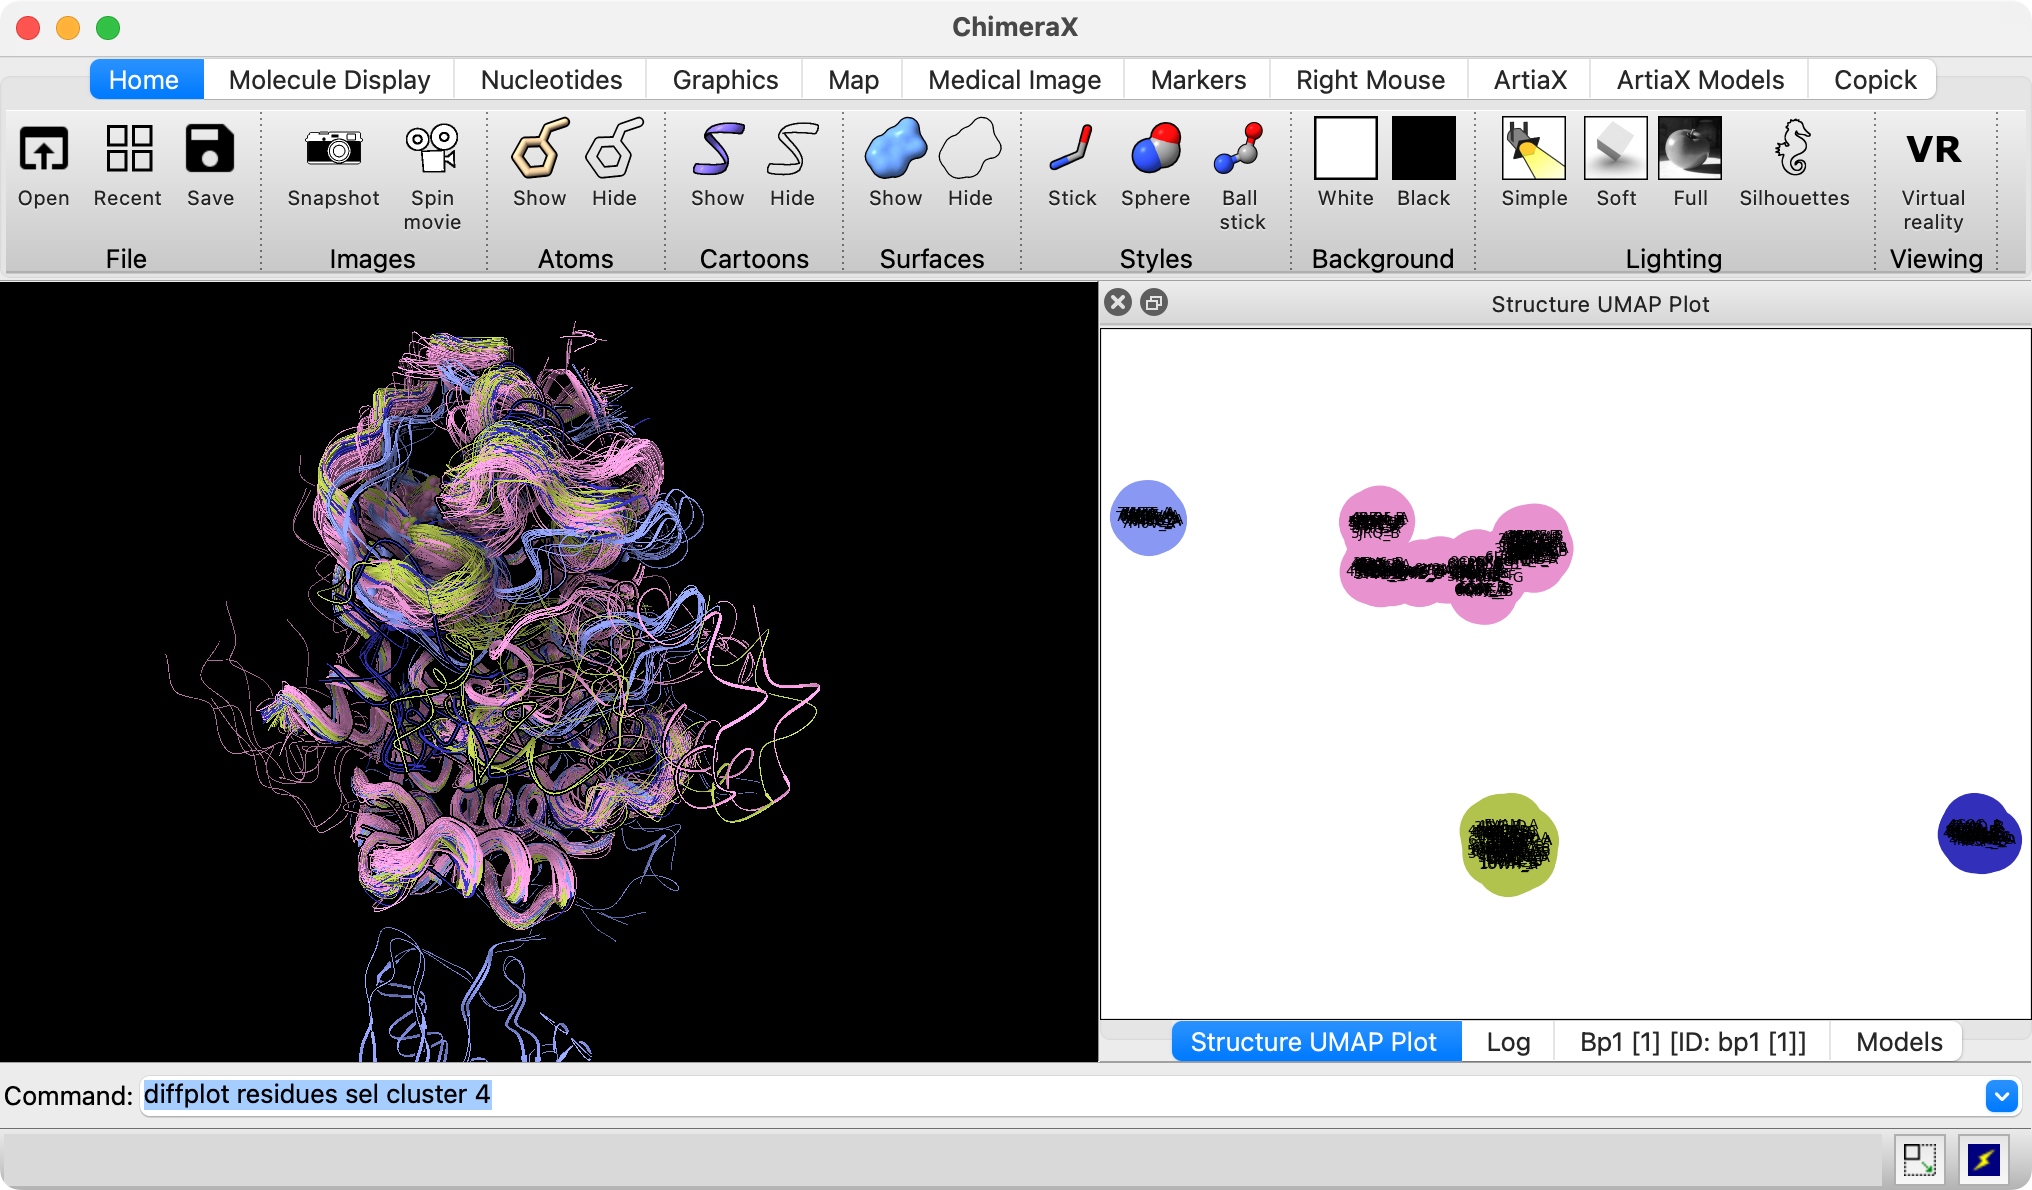Enable Virtual reality viewing mode
The image size is (2032, 1190).
pyautogui.click(x=1932, y=149)
